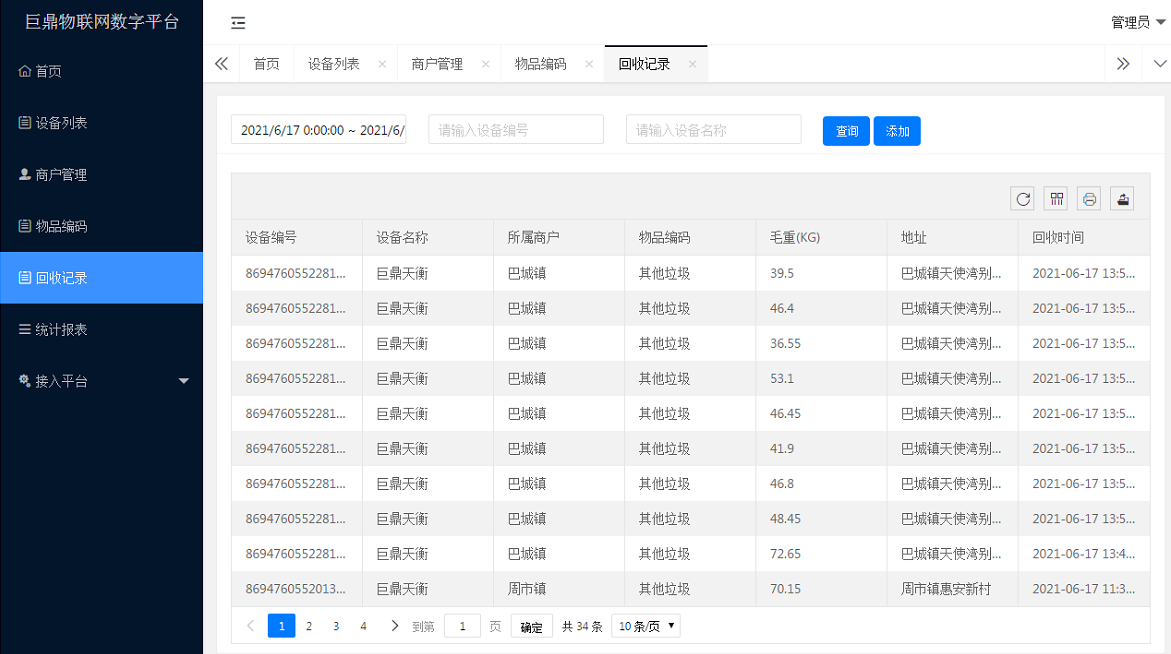
Task: Click the bars icon beside 统计报表 in sidebar
Action: pos(25,329)
